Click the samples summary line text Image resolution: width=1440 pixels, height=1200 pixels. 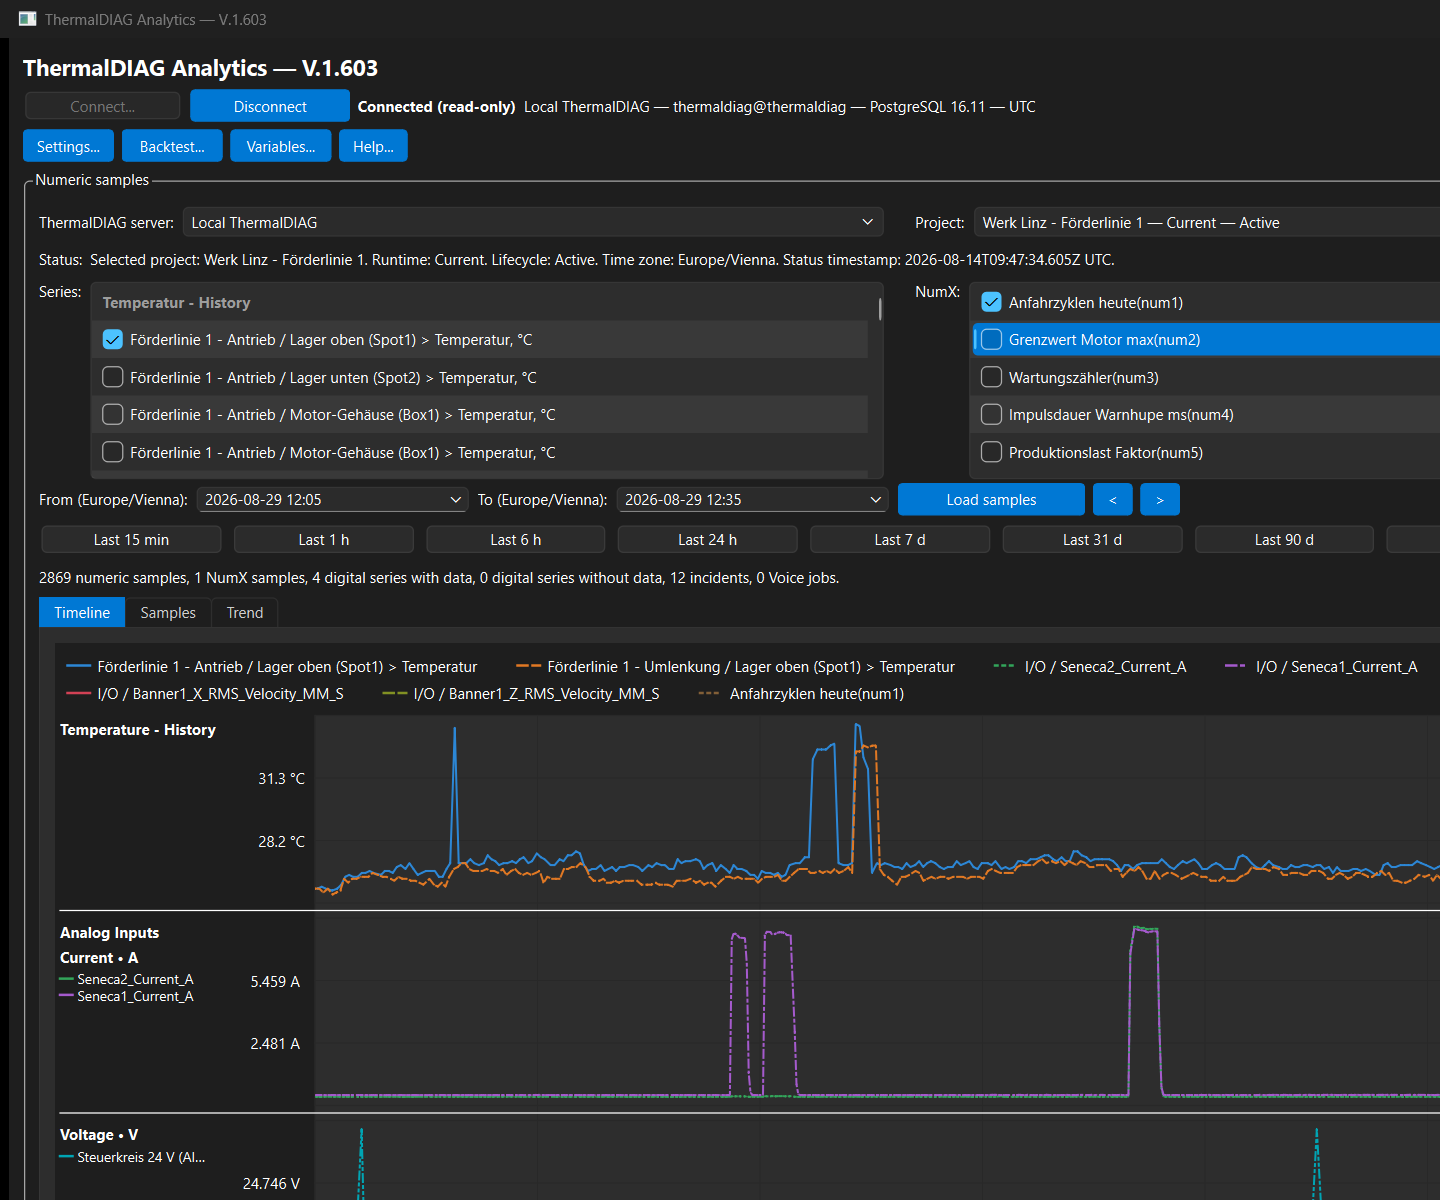(439, 577)
